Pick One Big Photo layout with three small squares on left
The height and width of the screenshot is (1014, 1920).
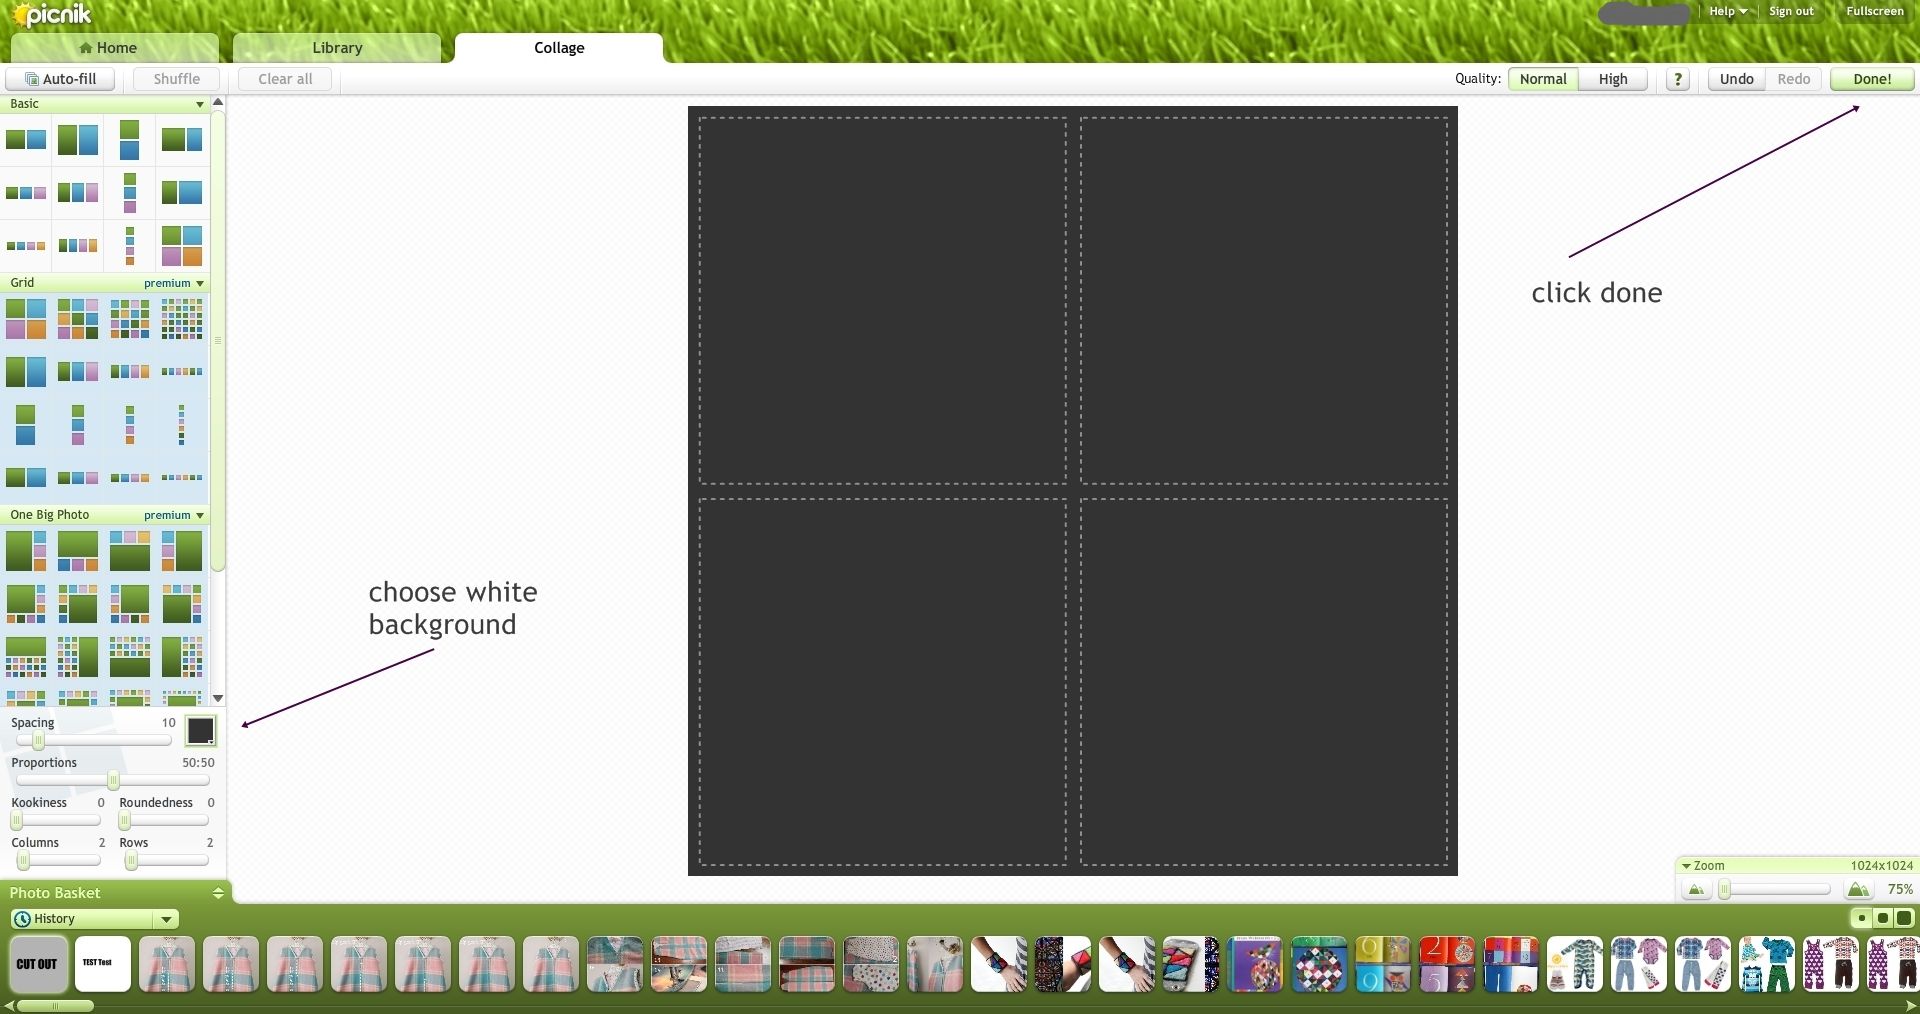coord(182,551)
